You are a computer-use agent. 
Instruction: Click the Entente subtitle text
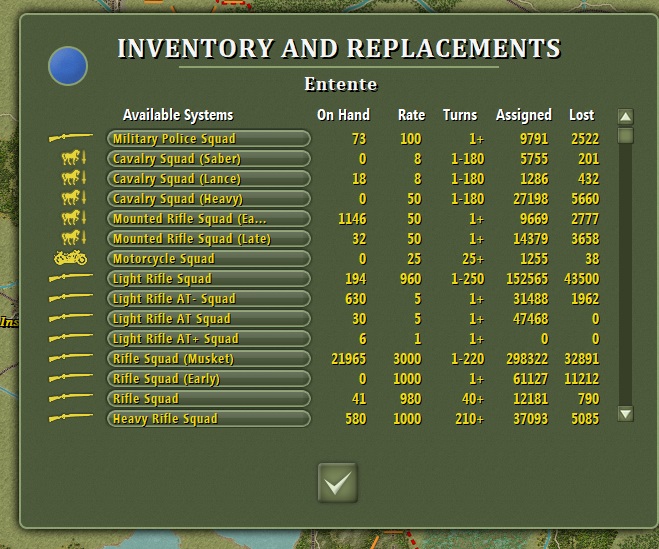340,84
